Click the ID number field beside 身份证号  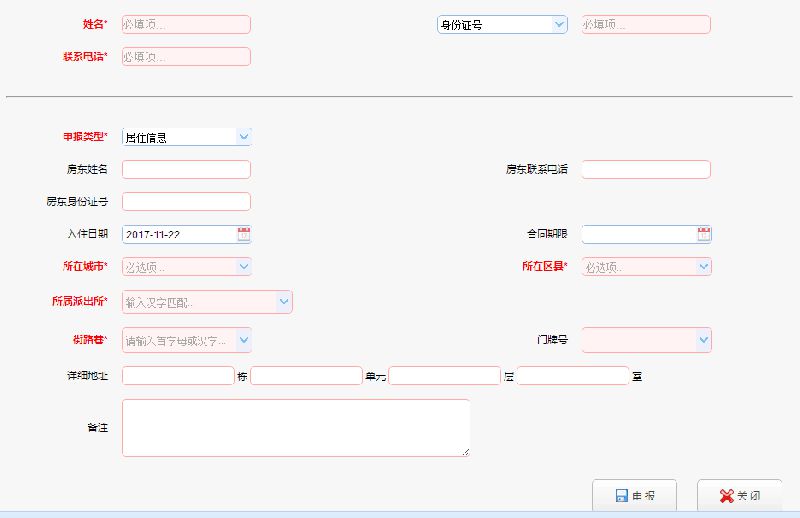coord(645,24)
